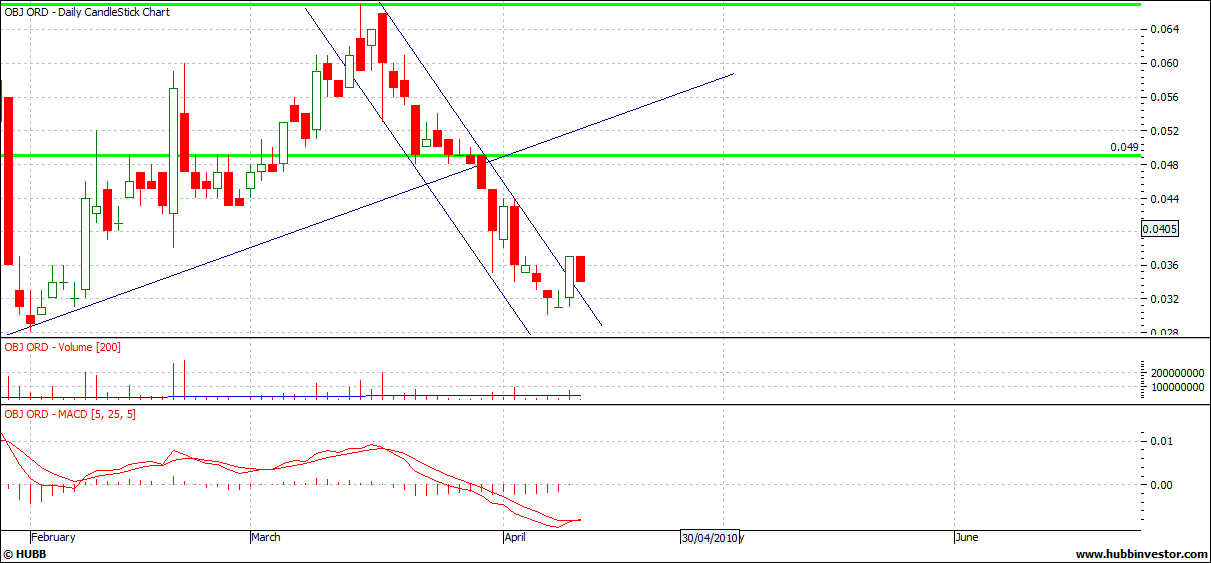Click the 0.049 support level label
This screenshot has height=563, width=1211.
(1124, 147)
